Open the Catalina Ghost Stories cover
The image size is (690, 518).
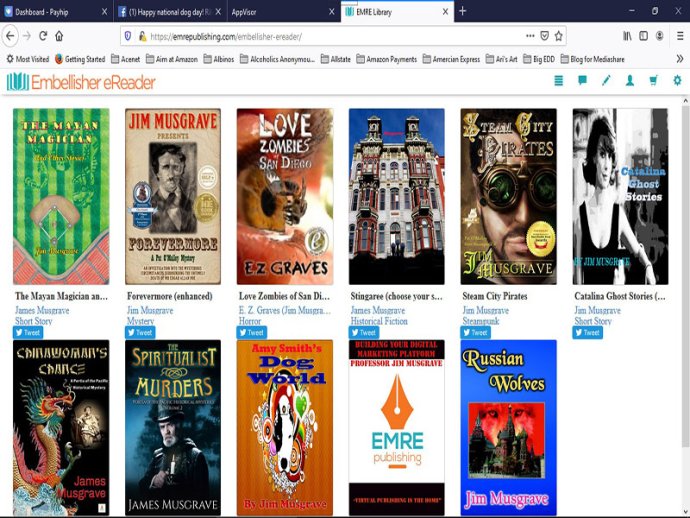coord(620,196)
